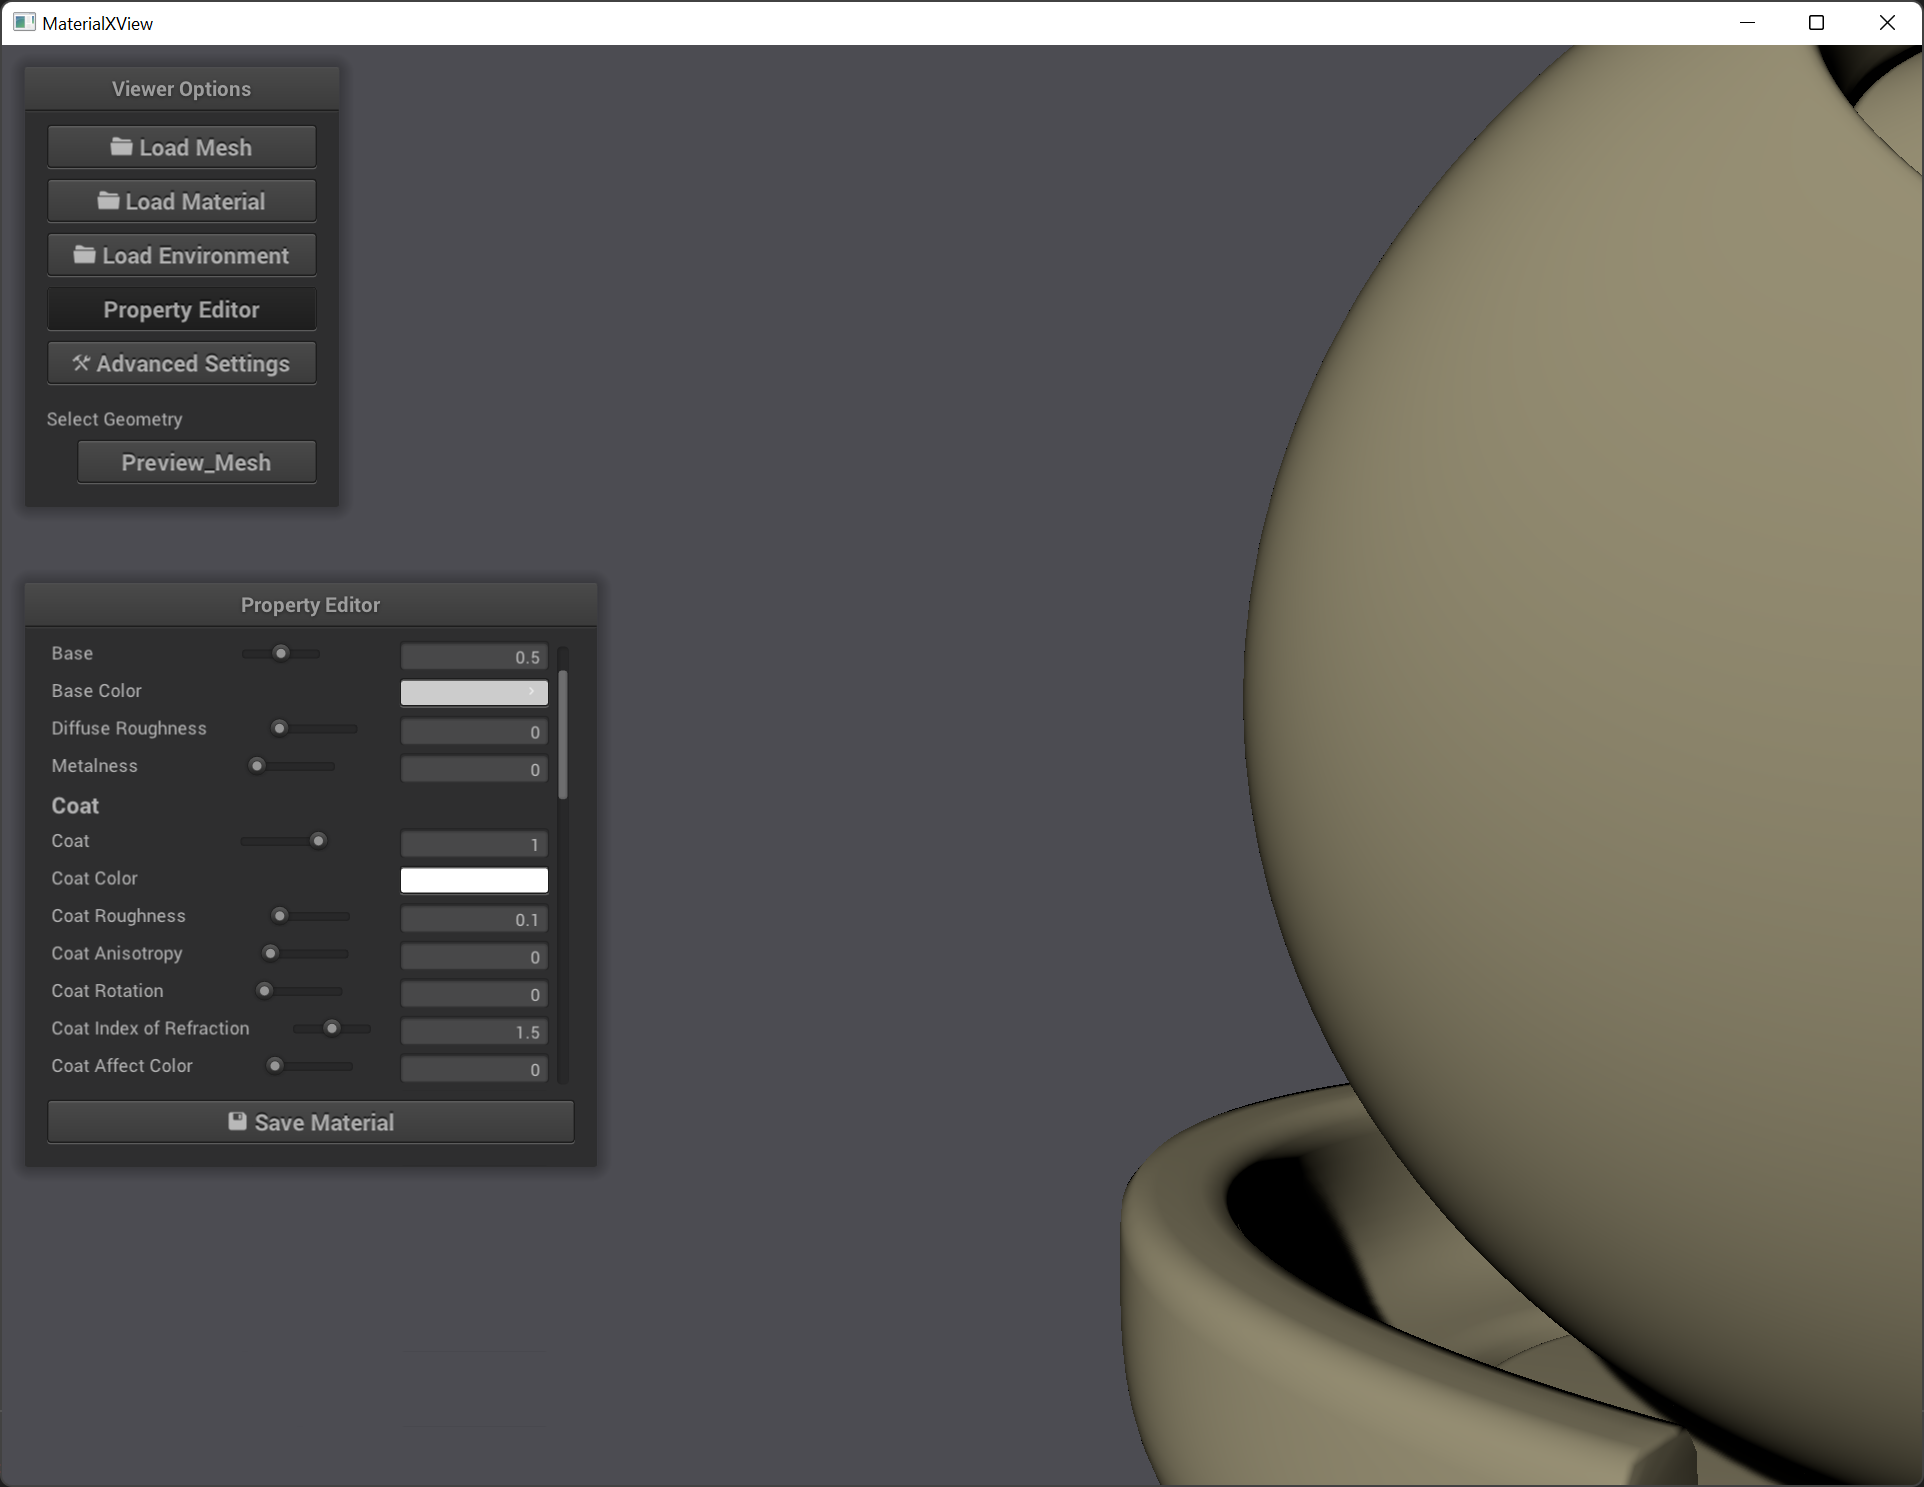Click the Metalness slider handle
Image resolution: width=1924 pixels, height=1487 pixels.
click(x=257, y=766)
